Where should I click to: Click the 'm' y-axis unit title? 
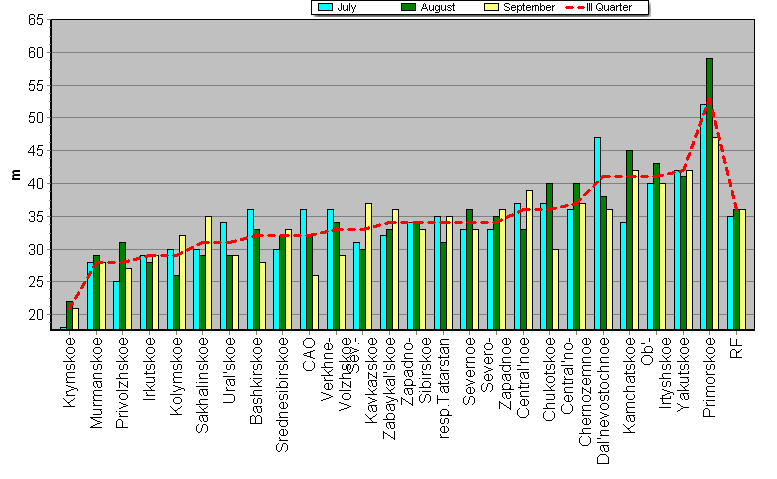pos(16,174)
